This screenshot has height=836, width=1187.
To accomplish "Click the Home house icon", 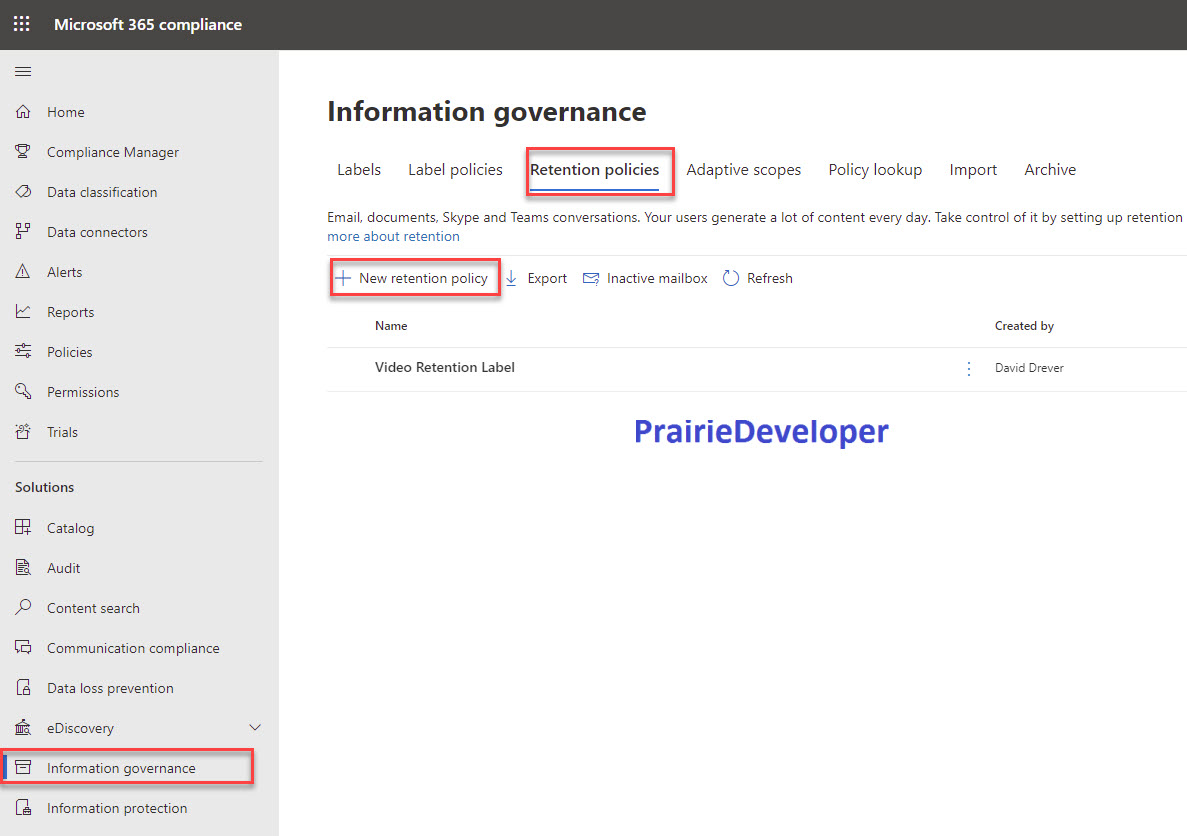I will point(23,112).
